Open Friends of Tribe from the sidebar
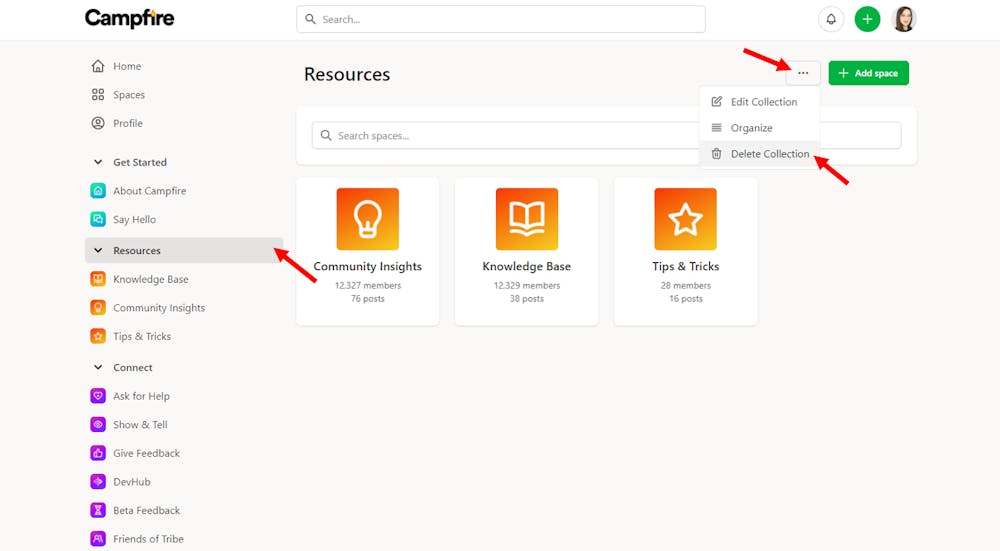 tap(148, 539)
